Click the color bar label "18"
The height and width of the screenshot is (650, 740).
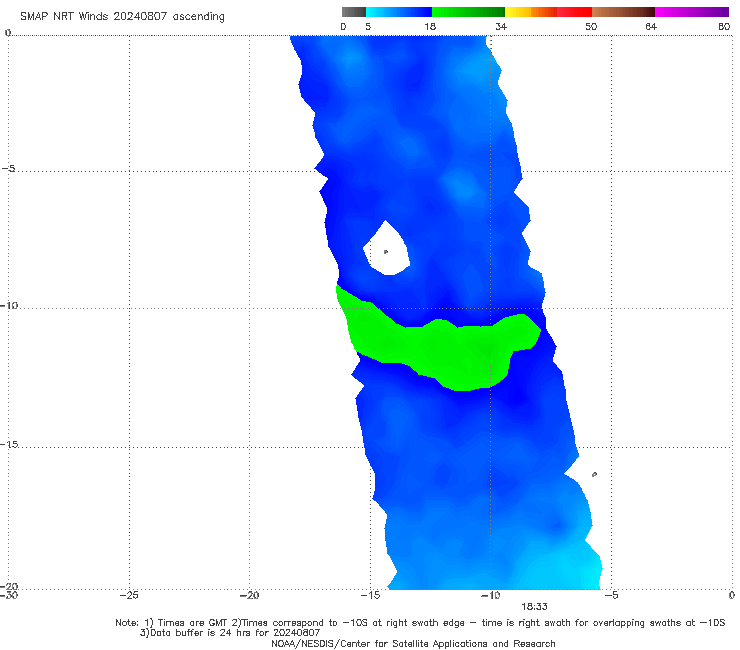(x=430, y=26)
